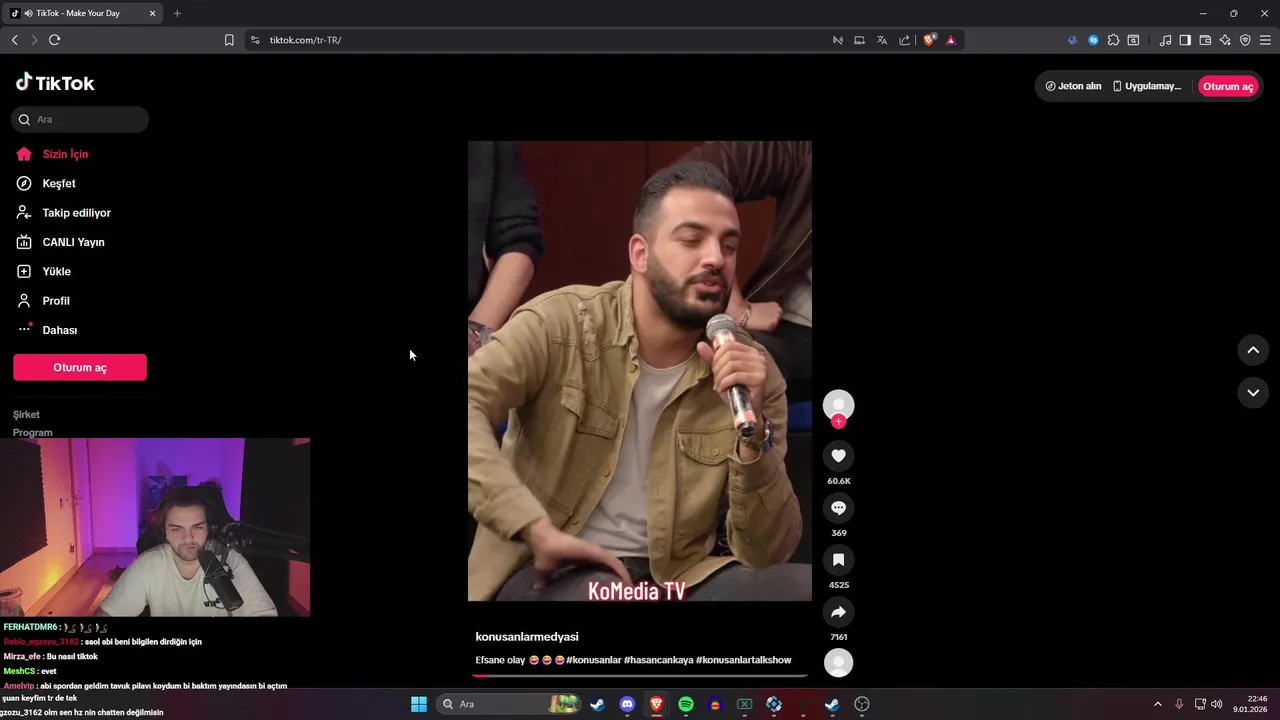Click the taskbar Ara search box

tap(509, 704)
